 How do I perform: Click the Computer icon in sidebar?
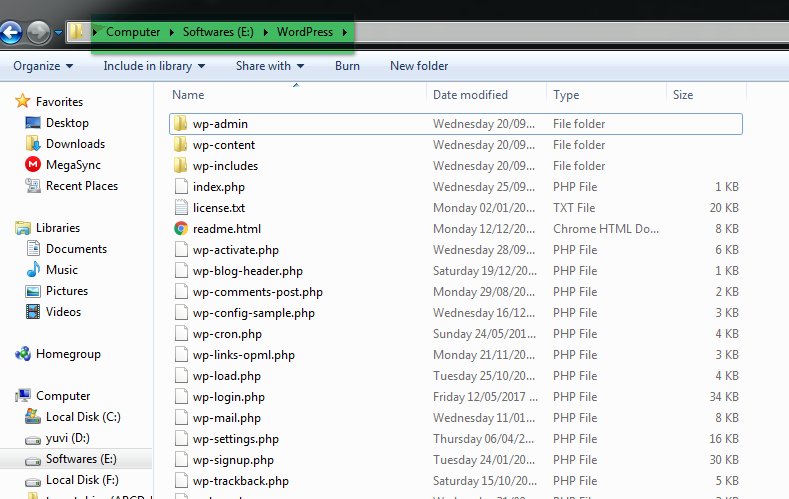coord(23,396)
